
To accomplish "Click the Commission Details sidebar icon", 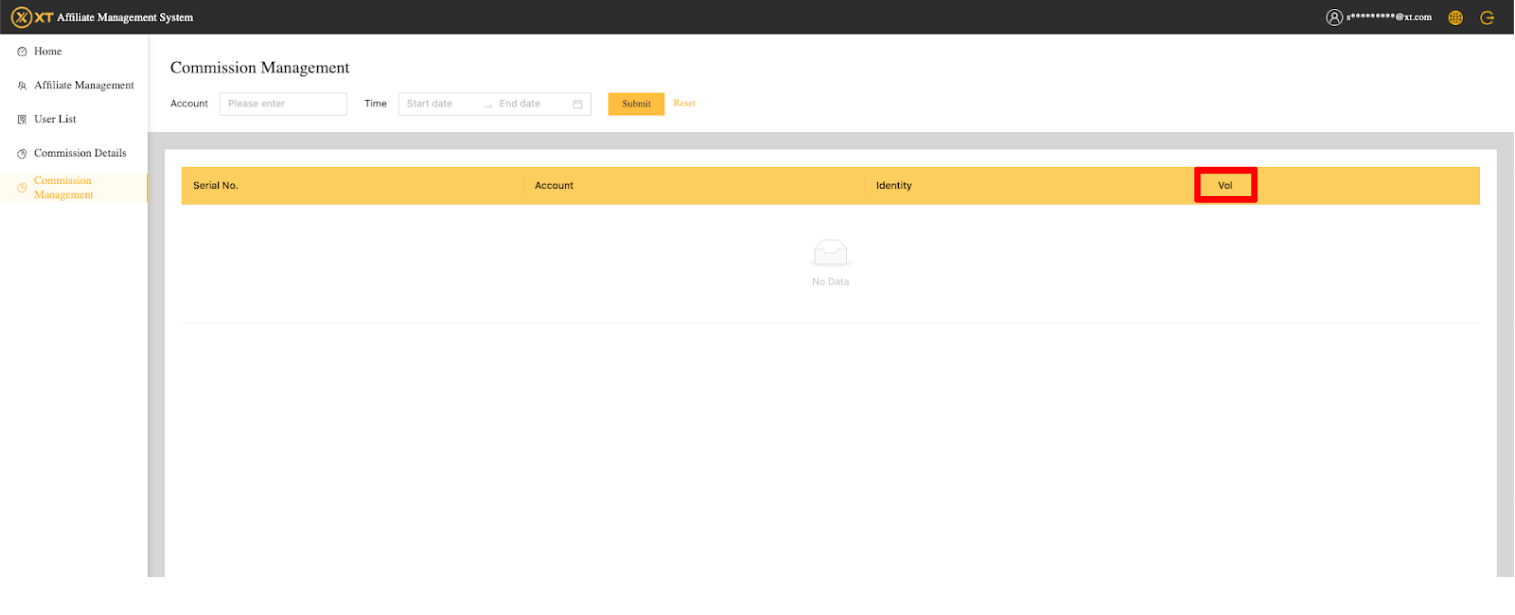I will [22, 154].
